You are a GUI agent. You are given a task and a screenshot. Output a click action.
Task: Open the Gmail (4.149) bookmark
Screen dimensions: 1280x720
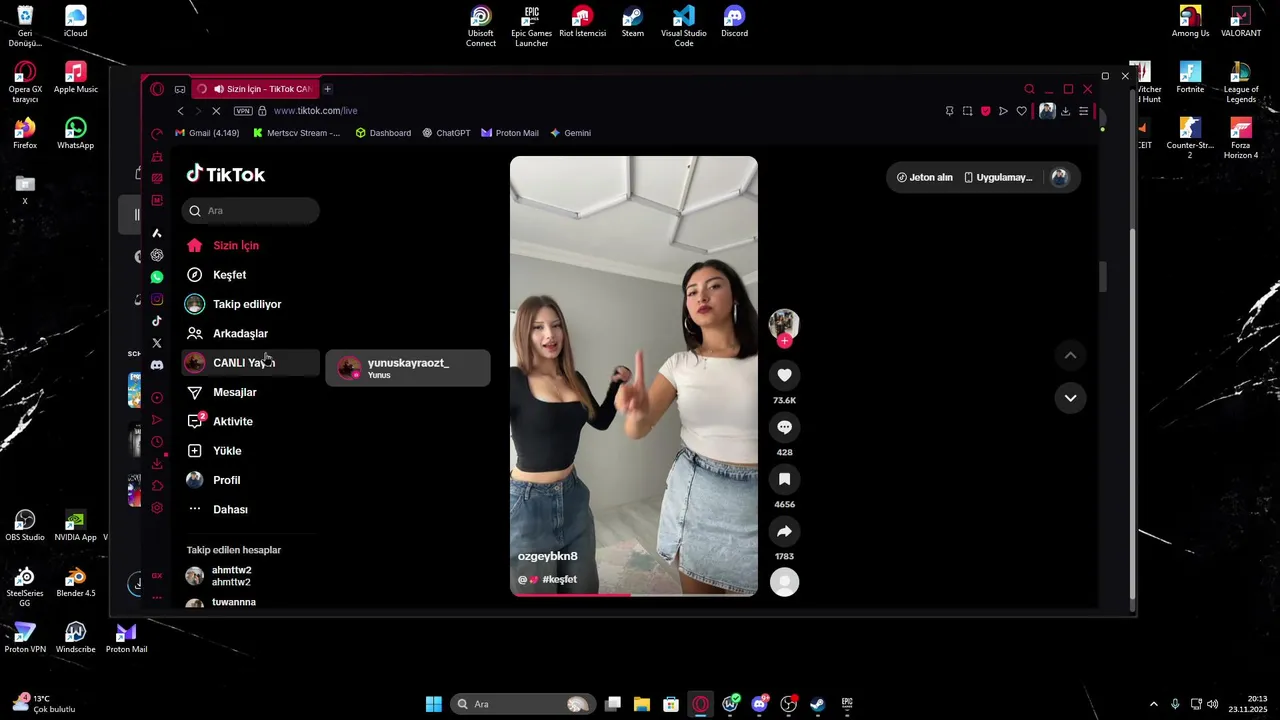[x=207, y=133]
